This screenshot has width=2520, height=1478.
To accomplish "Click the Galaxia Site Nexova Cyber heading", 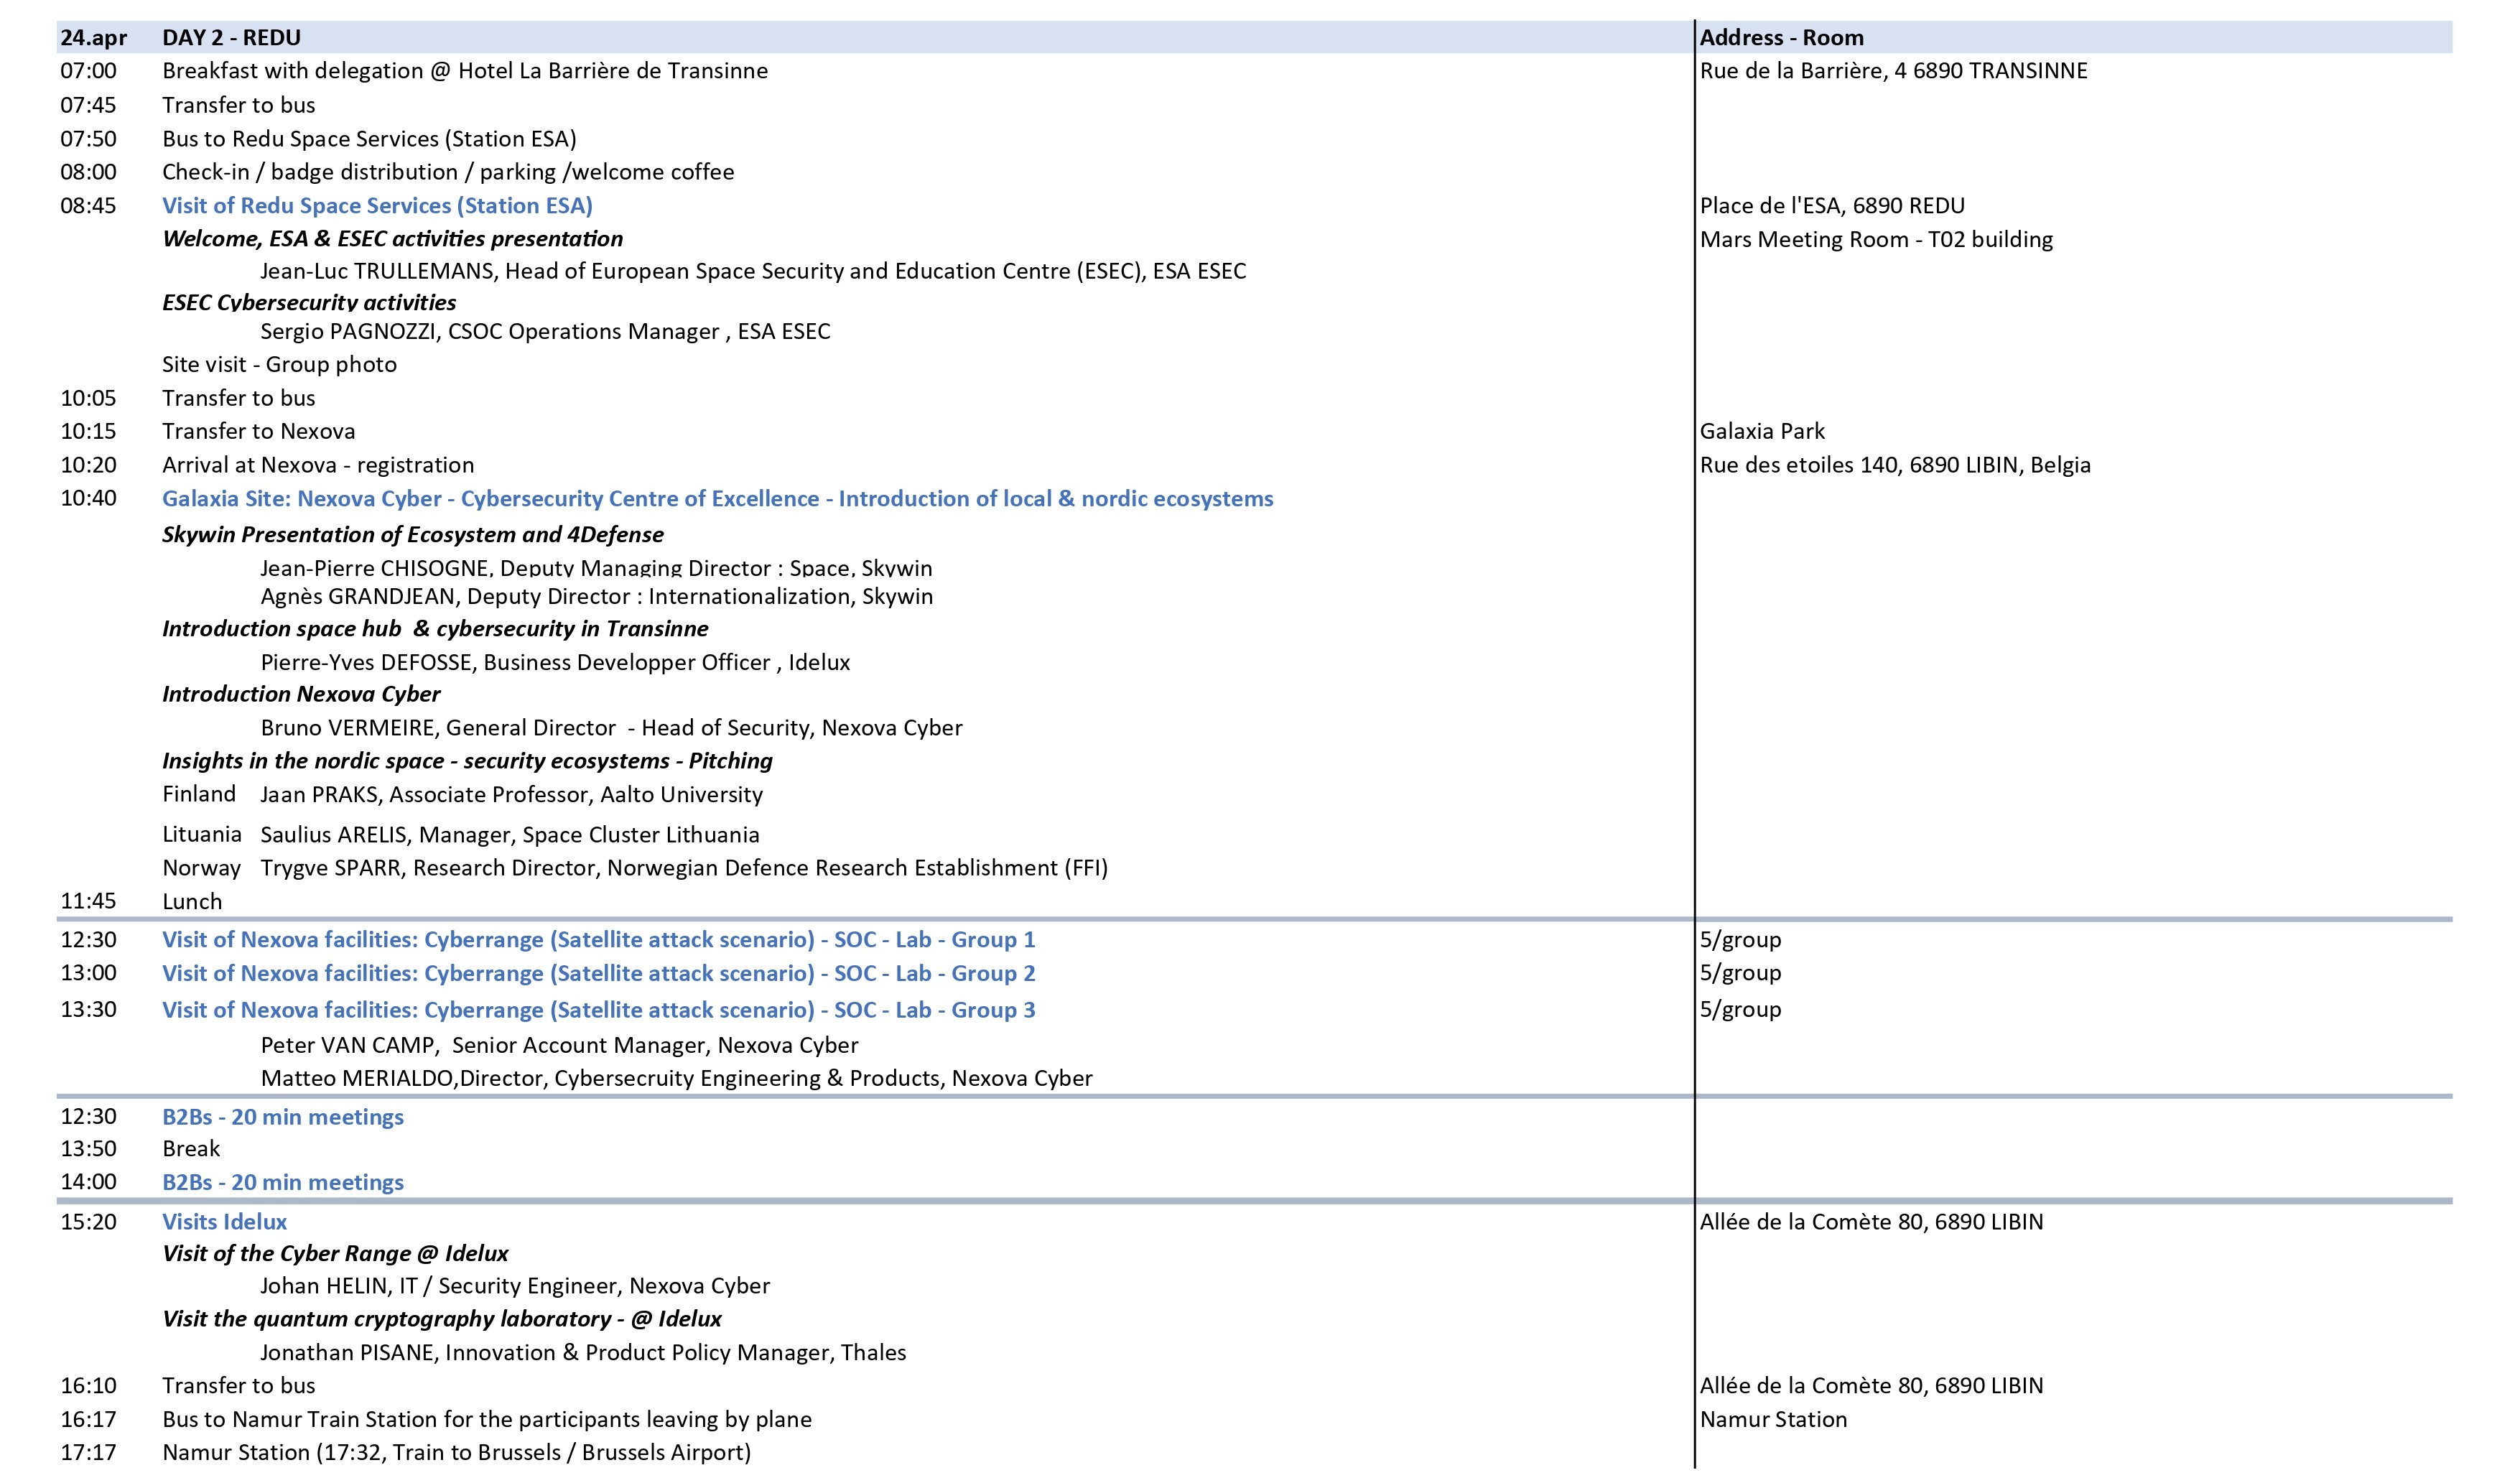I will click(x=717, y=498).
